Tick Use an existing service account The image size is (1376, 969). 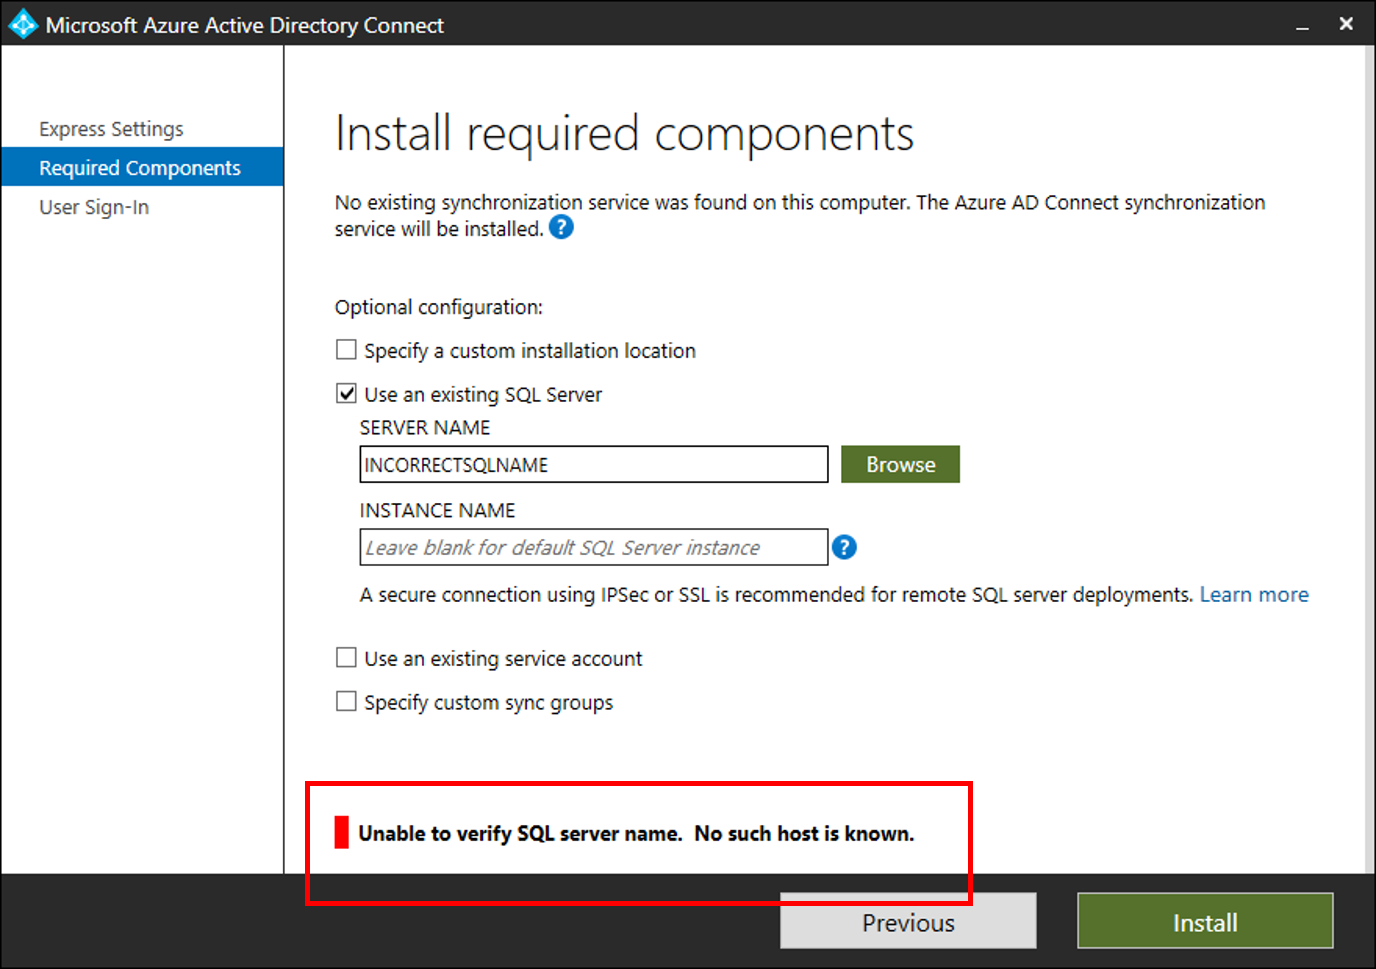pos(346,658)
